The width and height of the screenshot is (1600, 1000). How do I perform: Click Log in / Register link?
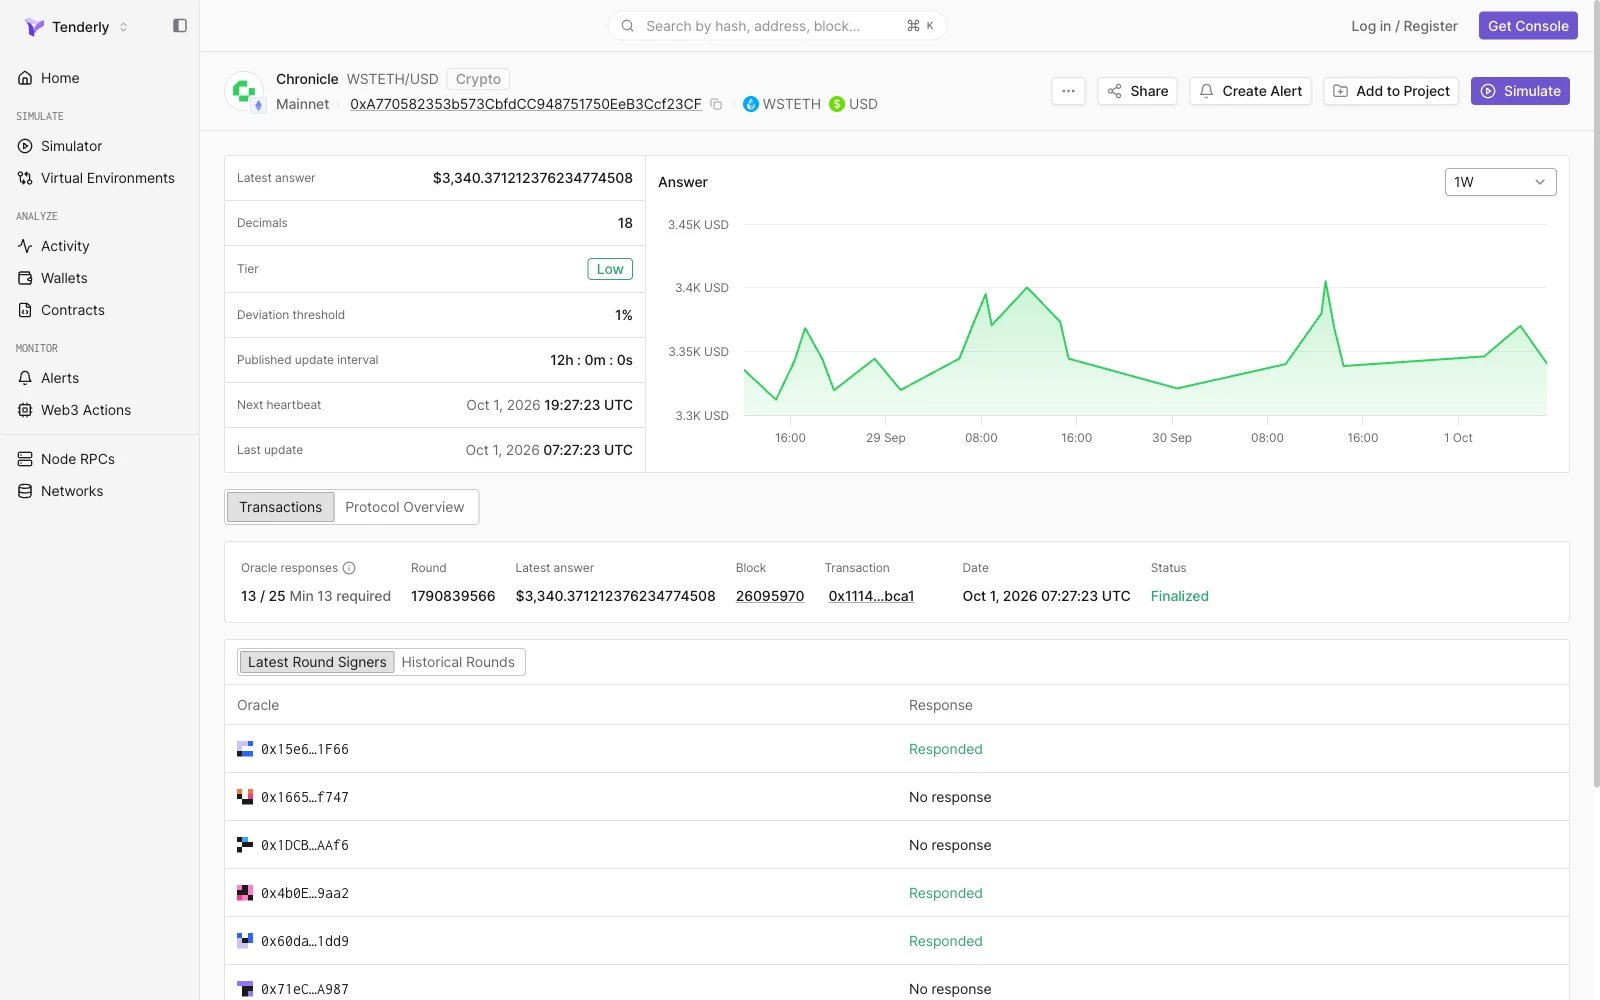(1404, 26)
